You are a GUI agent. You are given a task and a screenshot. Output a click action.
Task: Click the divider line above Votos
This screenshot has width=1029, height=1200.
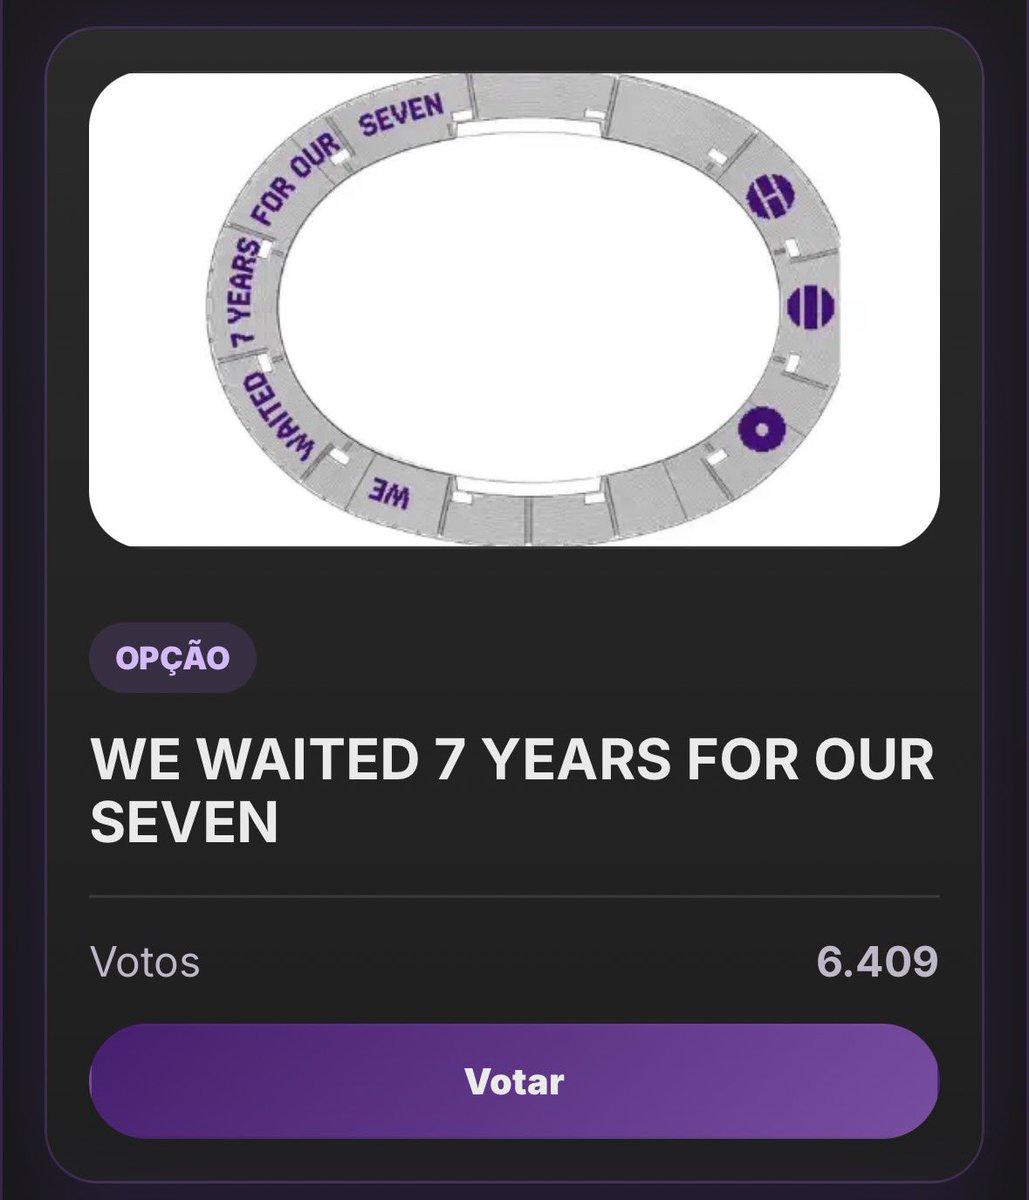(x=514, y=897)
